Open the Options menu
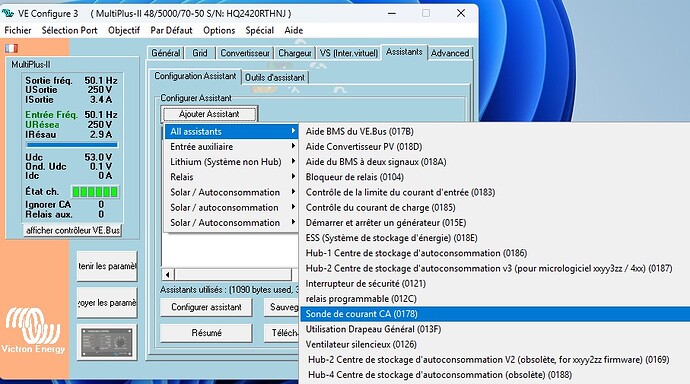The width and height of the screenshot is (690, 384). click(219, 30)
